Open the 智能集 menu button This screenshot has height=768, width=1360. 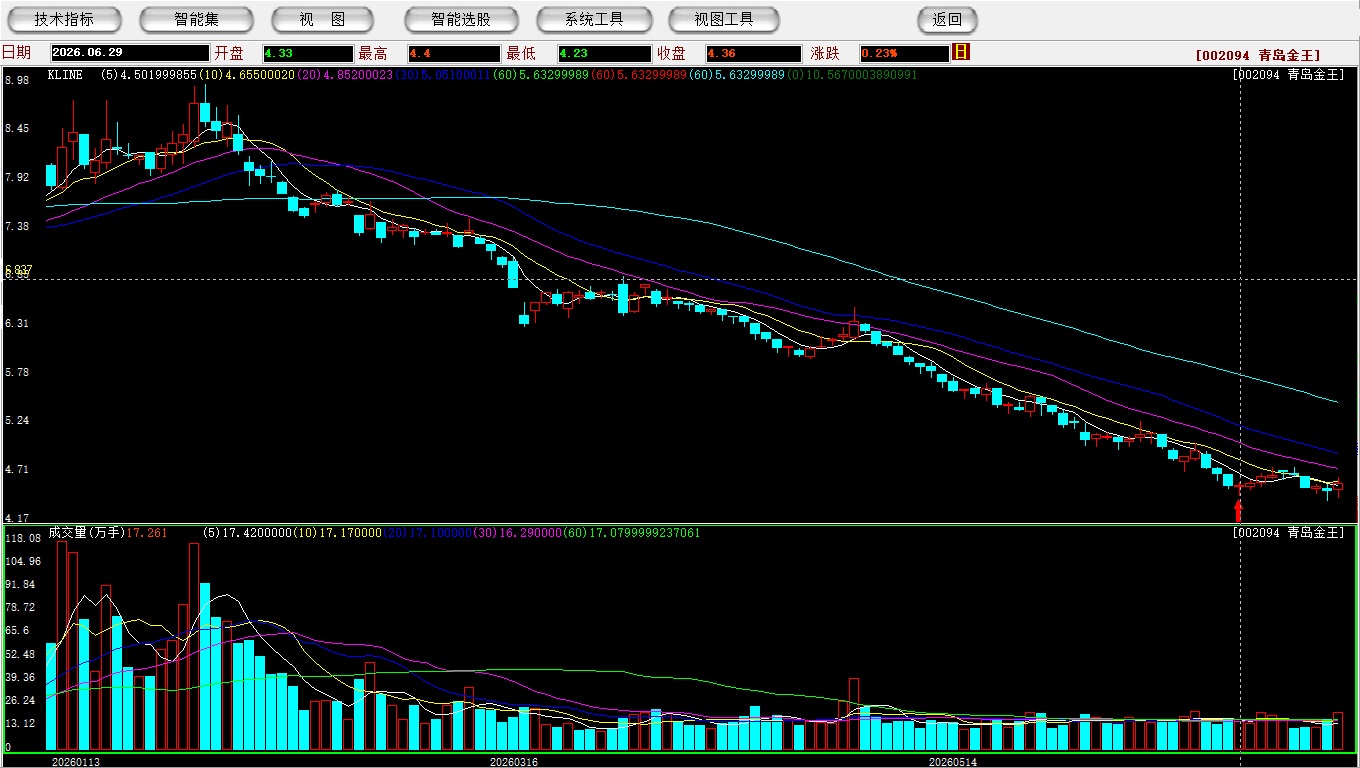point(197,19)
